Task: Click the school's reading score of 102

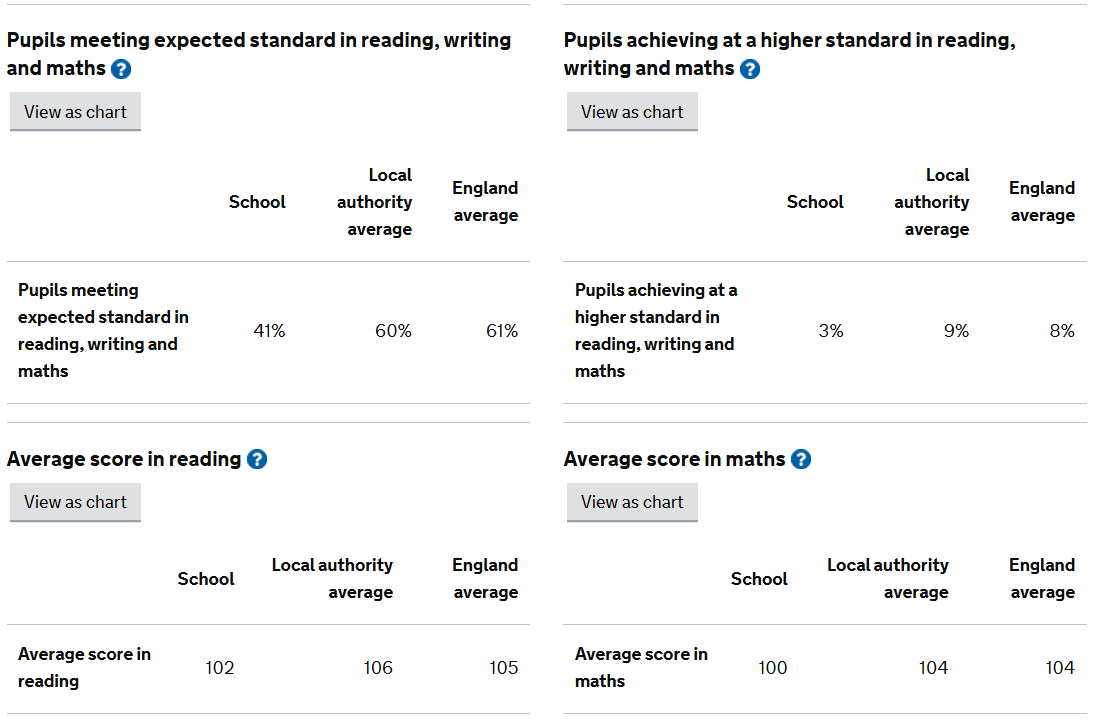Action: (219, 668)
